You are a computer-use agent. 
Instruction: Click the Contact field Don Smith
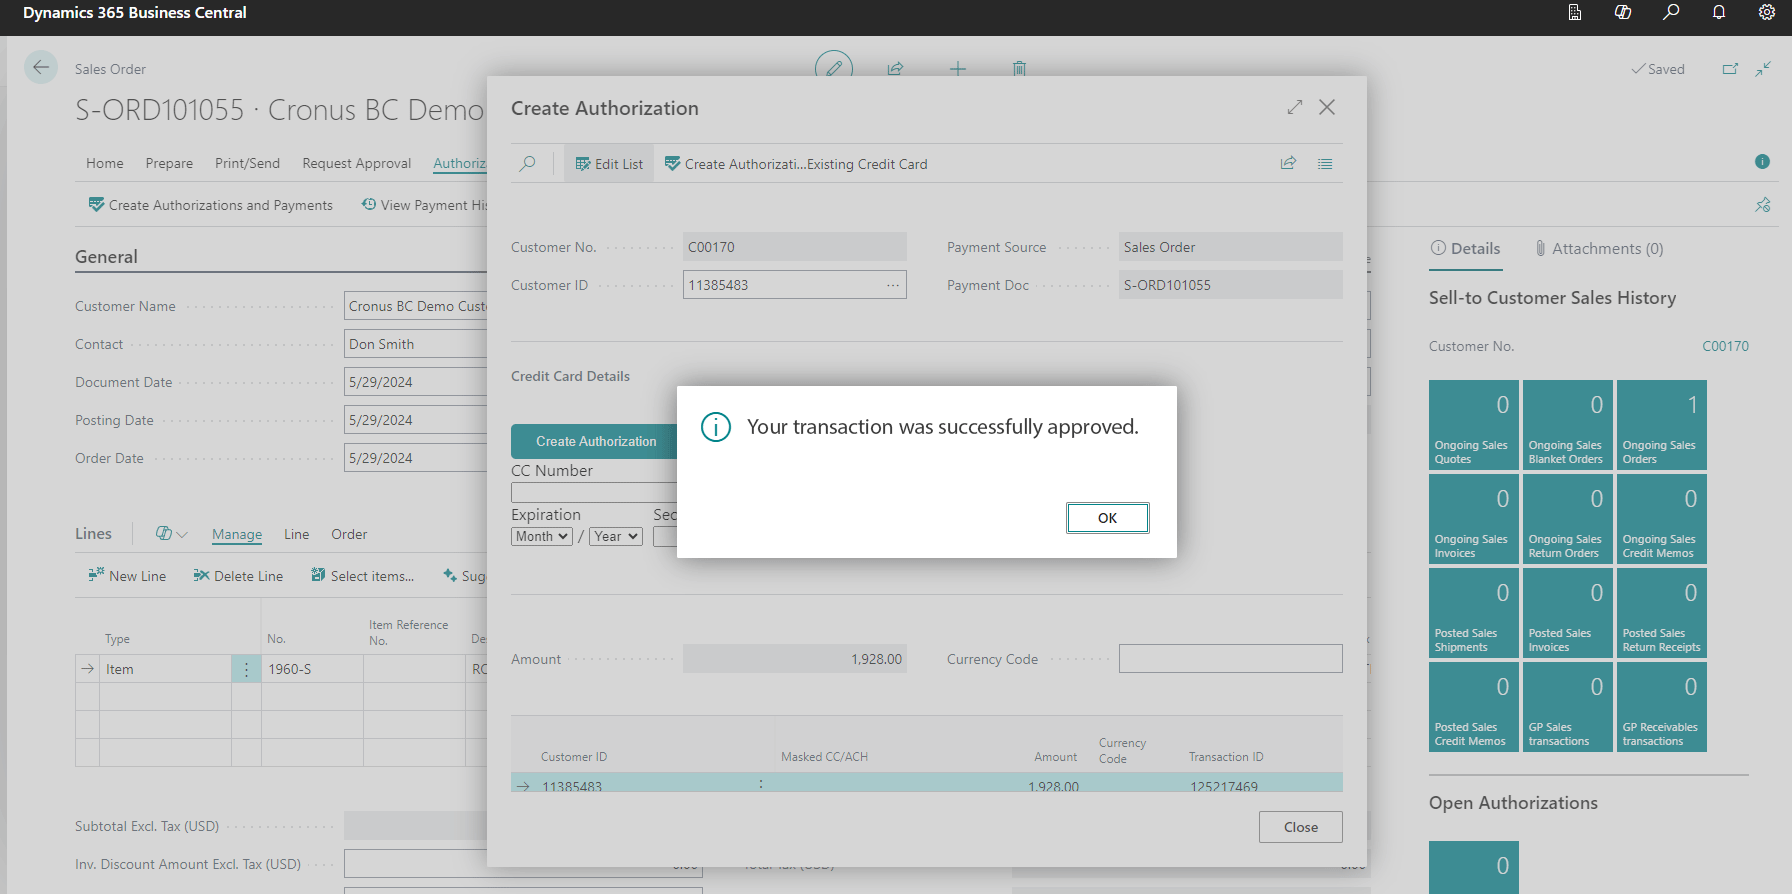[x=416, y=344]
